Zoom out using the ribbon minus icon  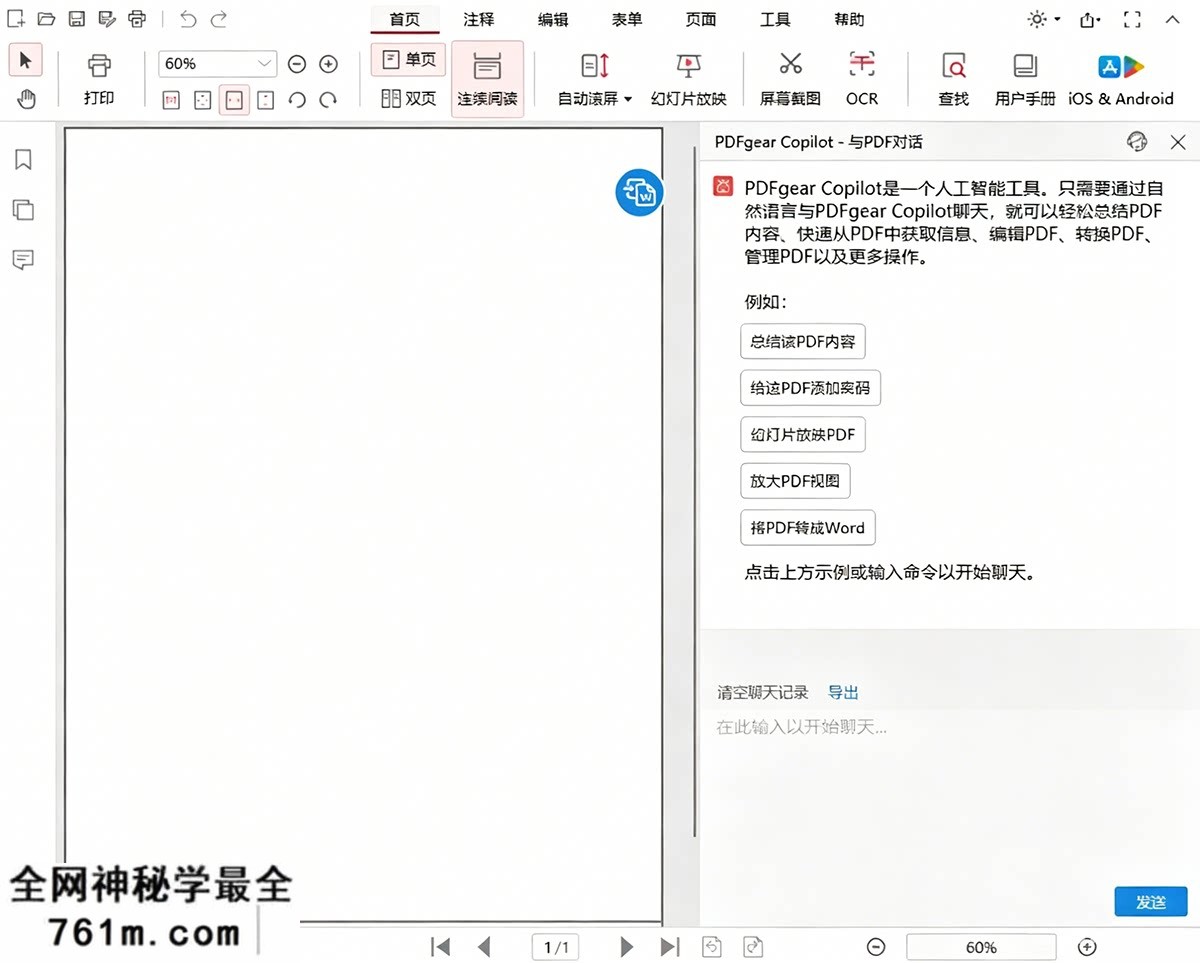pyautogui.click(x=297, y=64)
